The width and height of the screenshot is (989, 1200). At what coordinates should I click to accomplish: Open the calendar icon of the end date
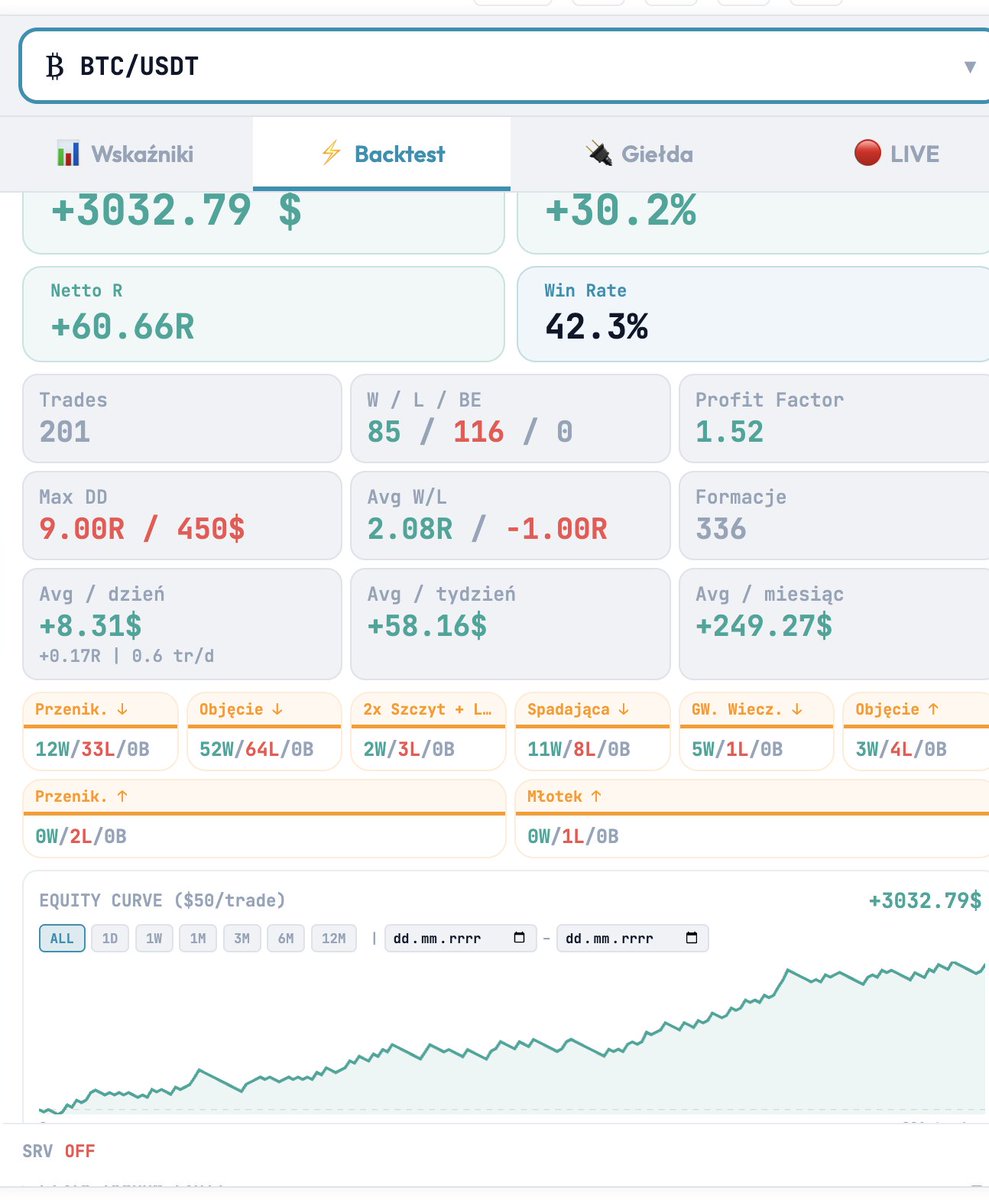coord(692,939)
